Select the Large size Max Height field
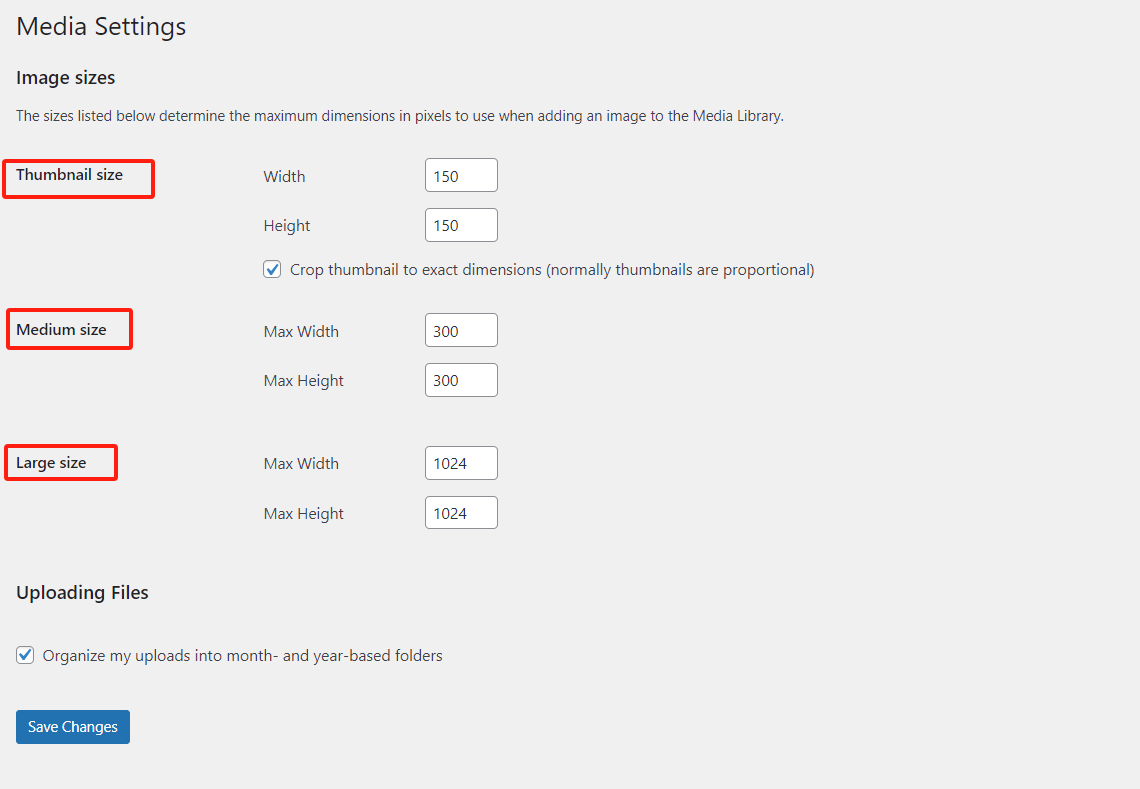The height and width of the screenshot is (789, 1140). click(461, 513)
